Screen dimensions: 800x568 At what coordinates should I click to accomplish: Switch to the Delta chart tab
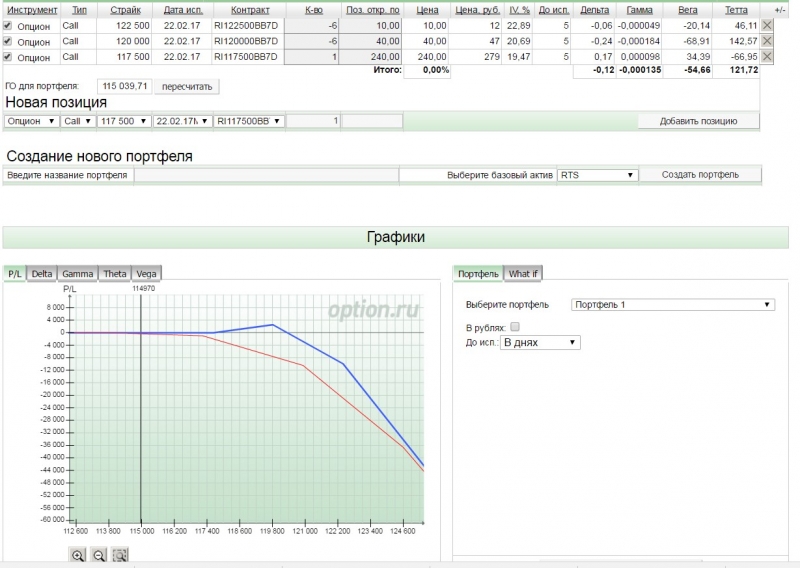pyautogui.click(x=42, y=274)
